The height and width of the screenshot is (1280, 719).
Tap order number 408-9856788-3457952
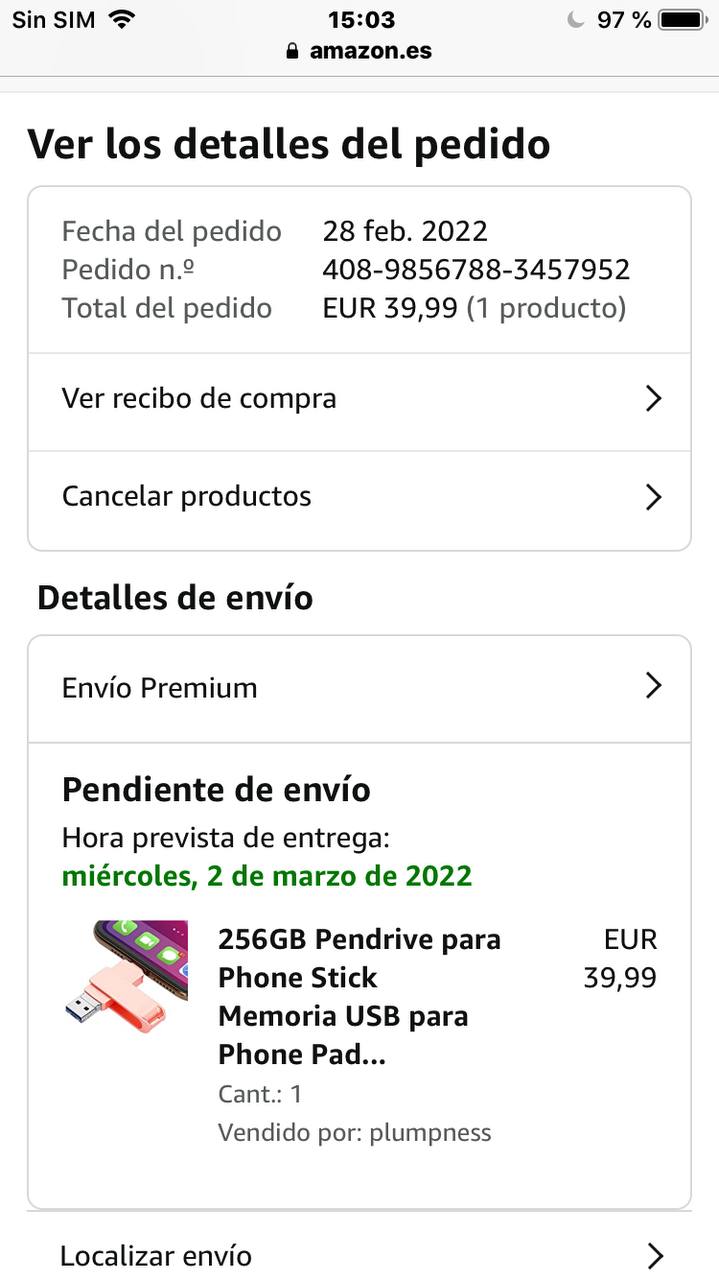pos(476,270)
